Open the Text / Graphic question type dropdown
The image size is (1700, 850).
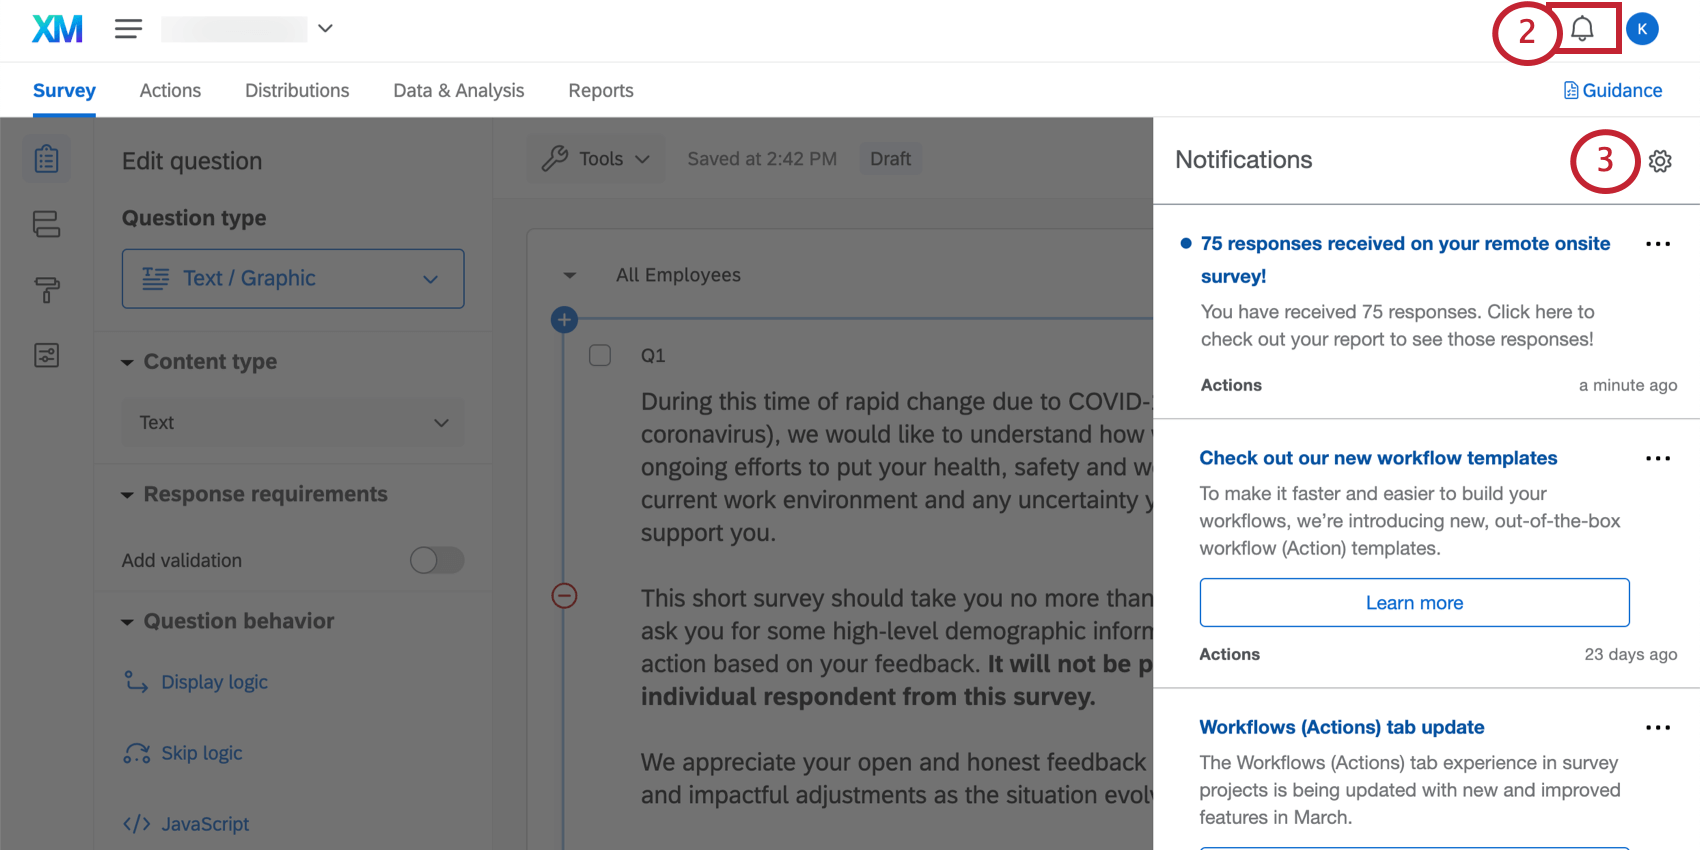pyautogui.click(x=293, y=279)
